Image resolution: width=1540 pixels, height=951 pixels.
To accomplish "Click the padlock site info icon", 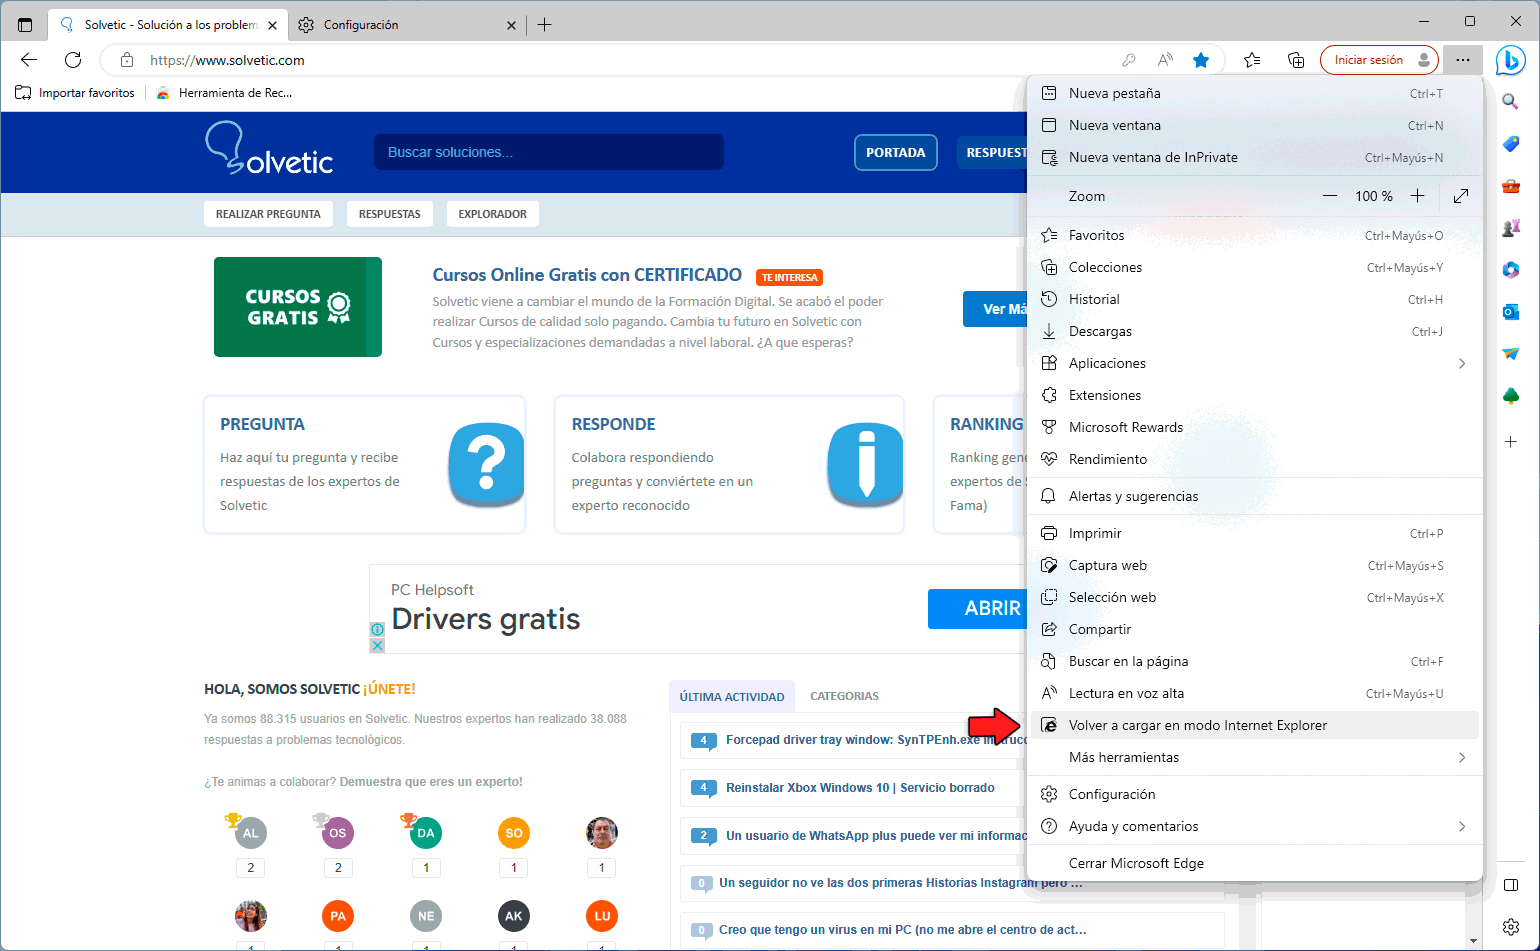I will coord(127,60).
